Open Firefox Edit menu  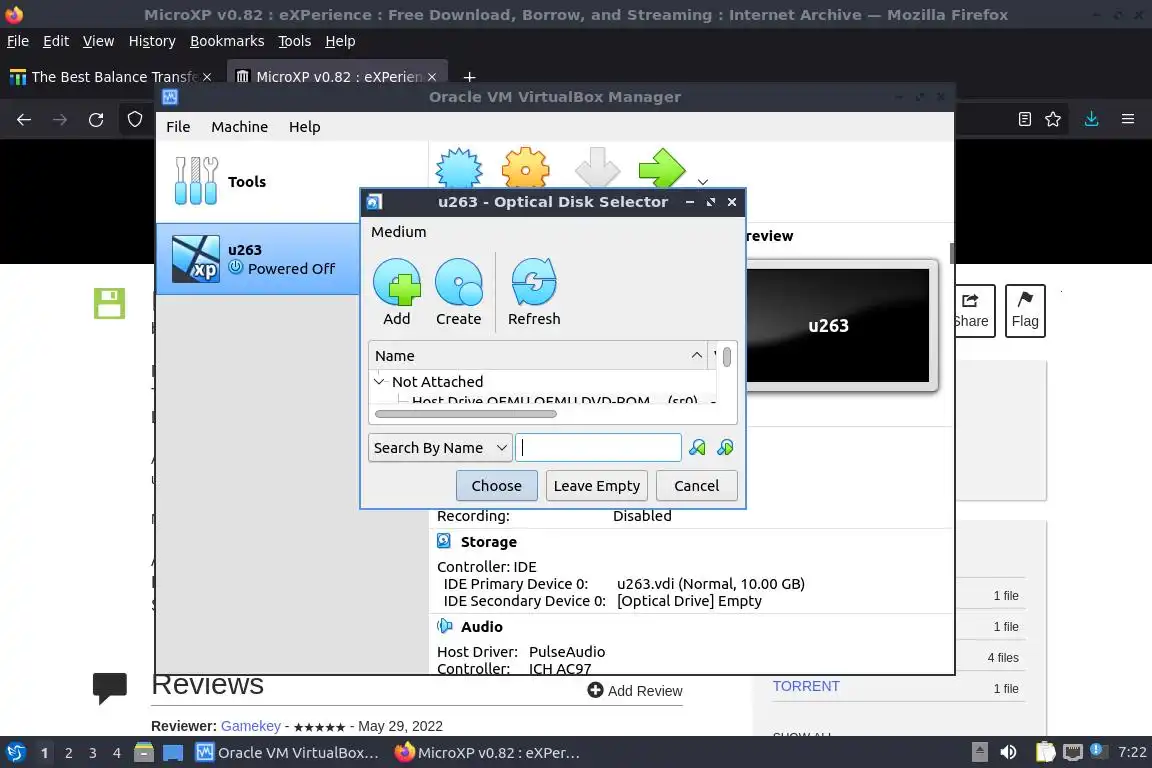point(56,41)
